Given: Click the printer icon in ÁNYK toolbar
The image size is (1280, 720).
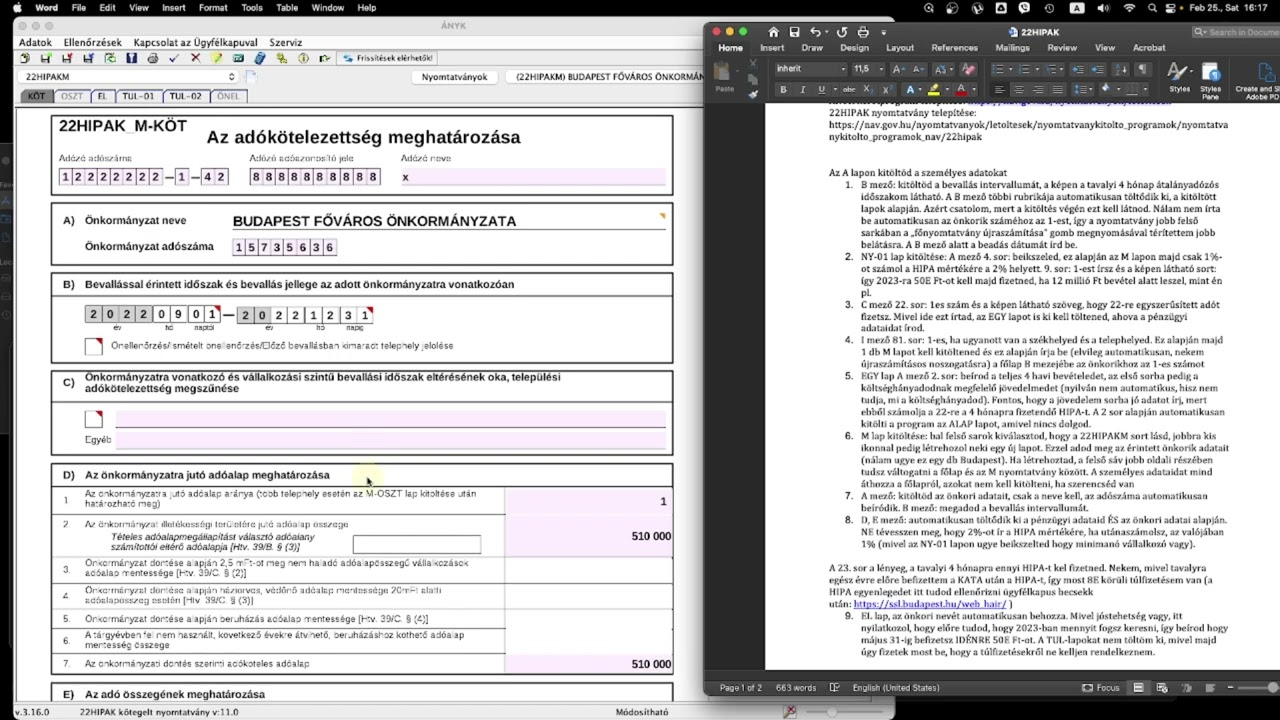Looking at the screenshot, I should [x=153, y=58].
